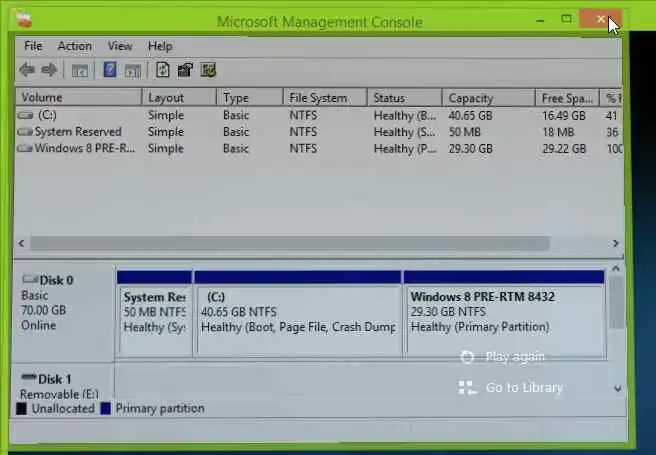Click the Refresh toolbar icon

[163, 70]
